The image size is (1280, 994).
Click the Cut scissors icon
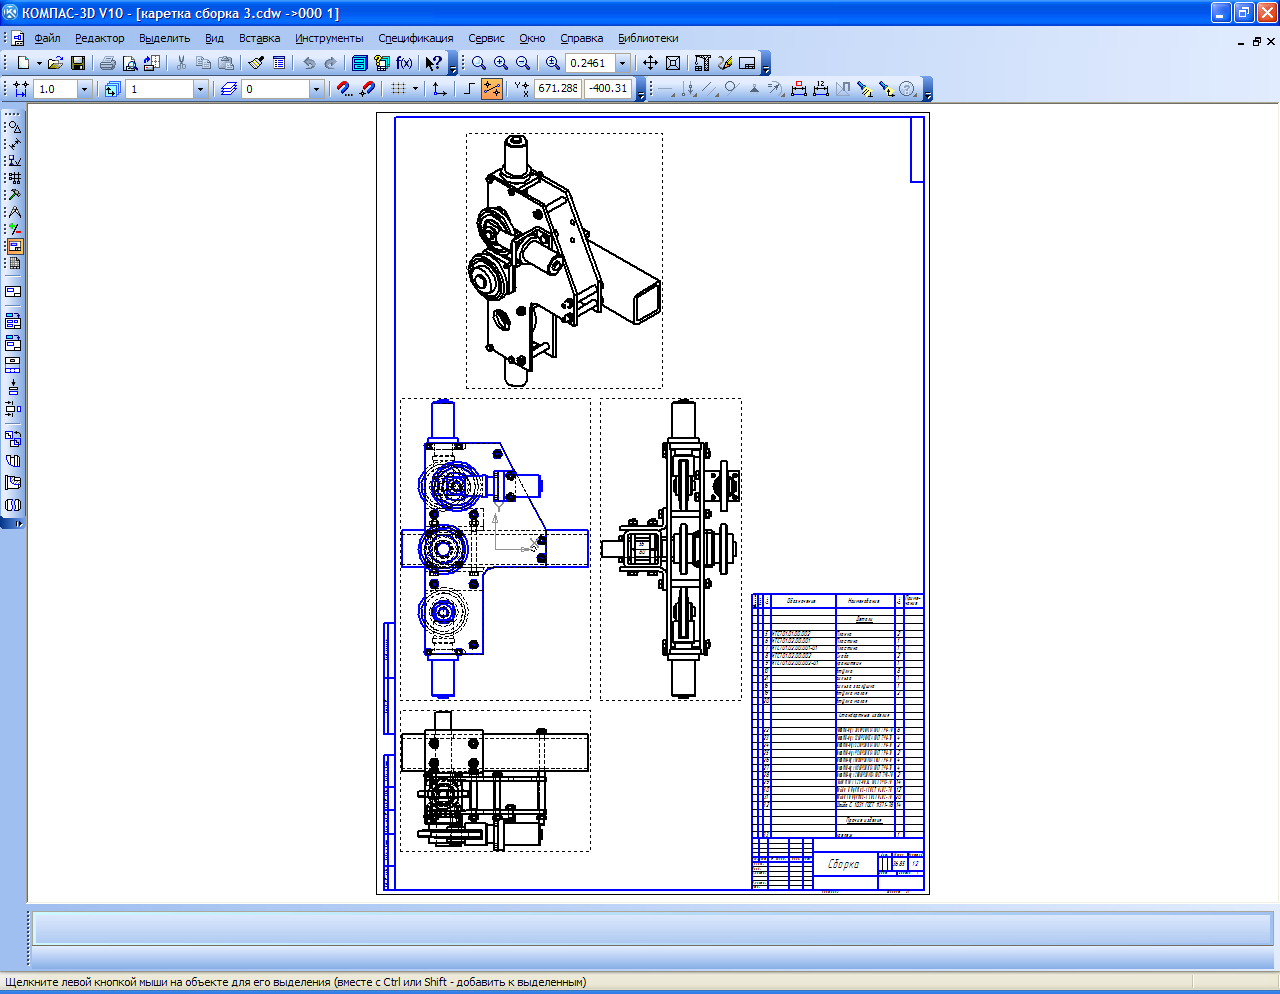[x=181, y=63]
